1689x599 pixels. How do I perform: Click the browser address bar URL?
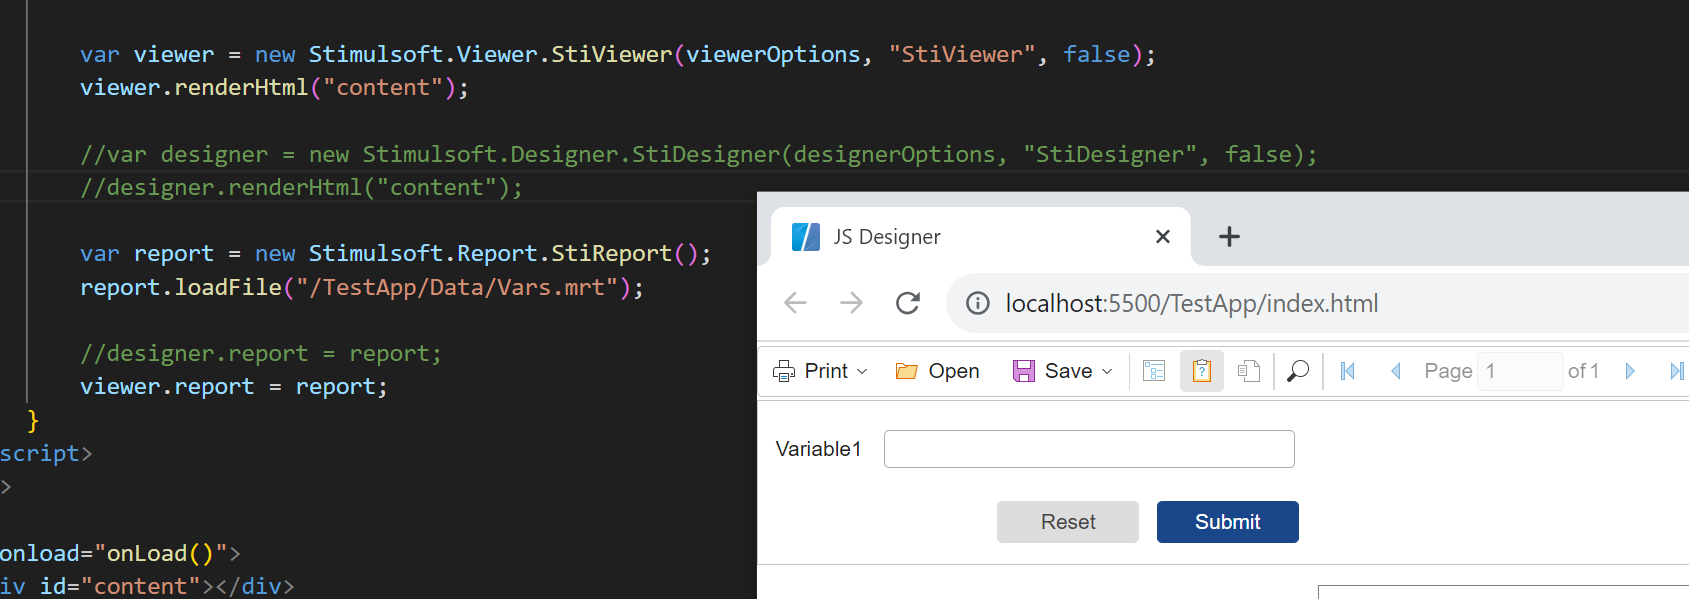(1191, 303)
